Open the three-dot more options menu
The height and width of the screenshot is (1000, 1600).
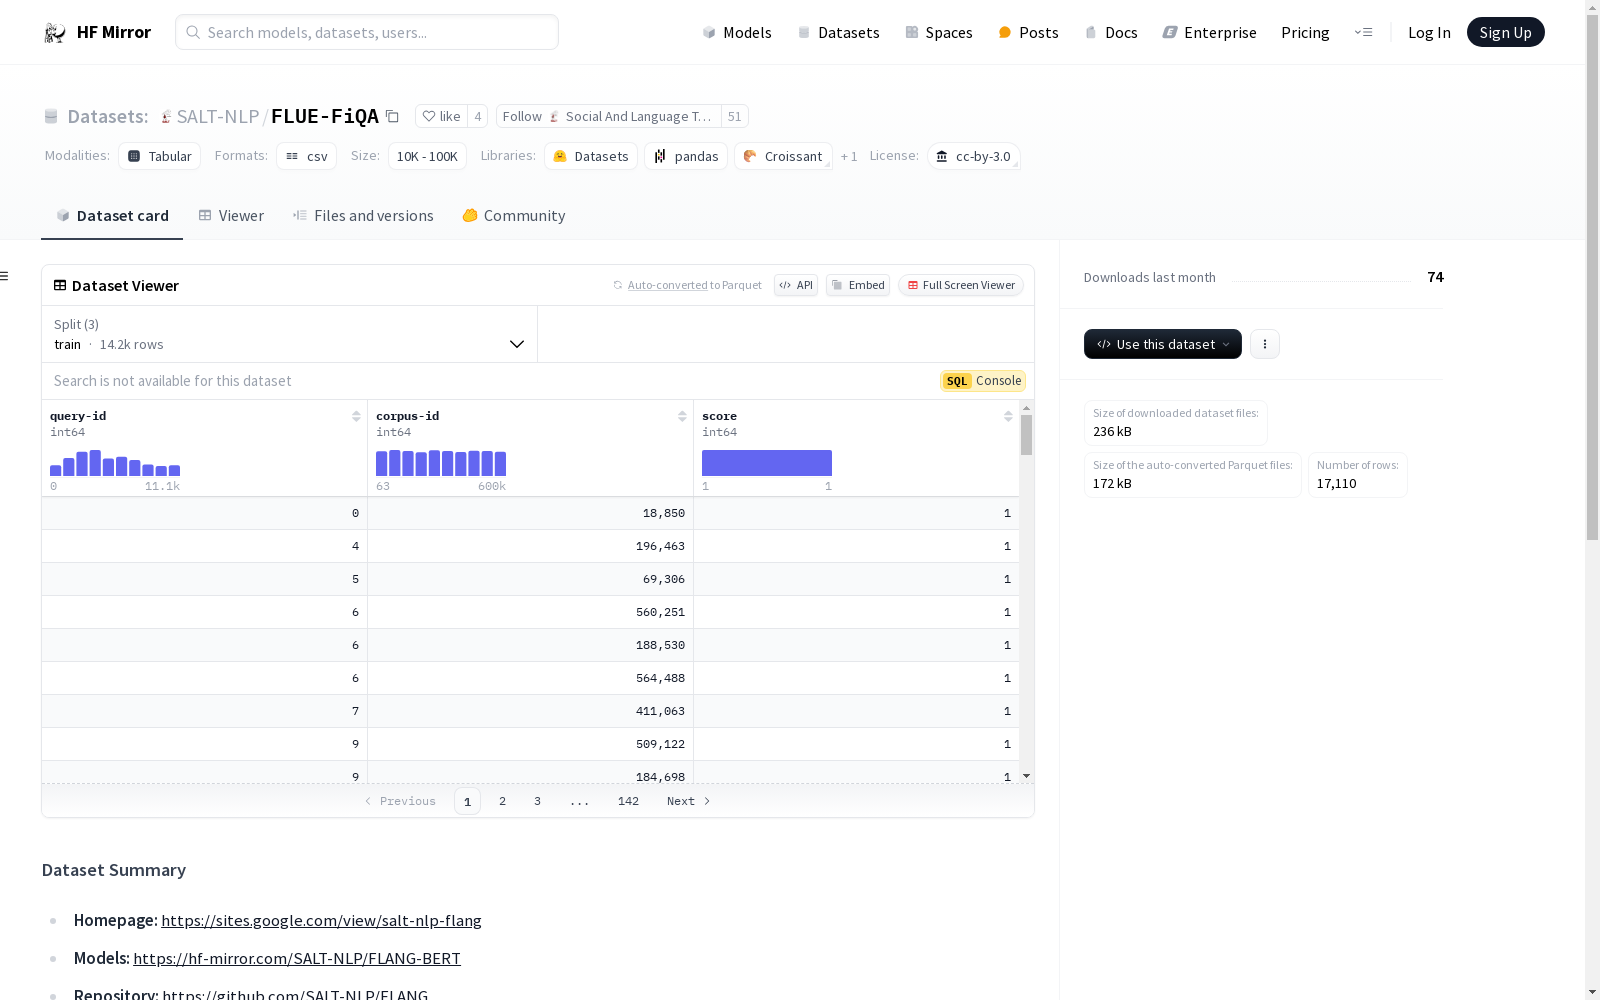pyautogui.click(x=1265, y=344)
